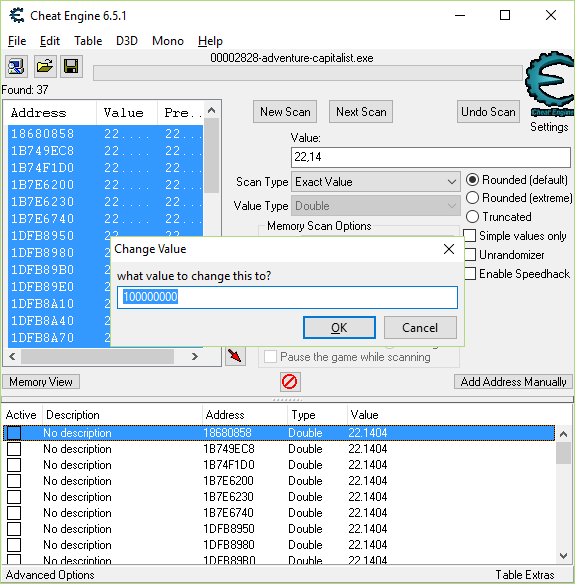The height and width of the screenshot is (584, 575).
Task: Toggle the Simple values only checkbox
Action: [x=470, y=236]
